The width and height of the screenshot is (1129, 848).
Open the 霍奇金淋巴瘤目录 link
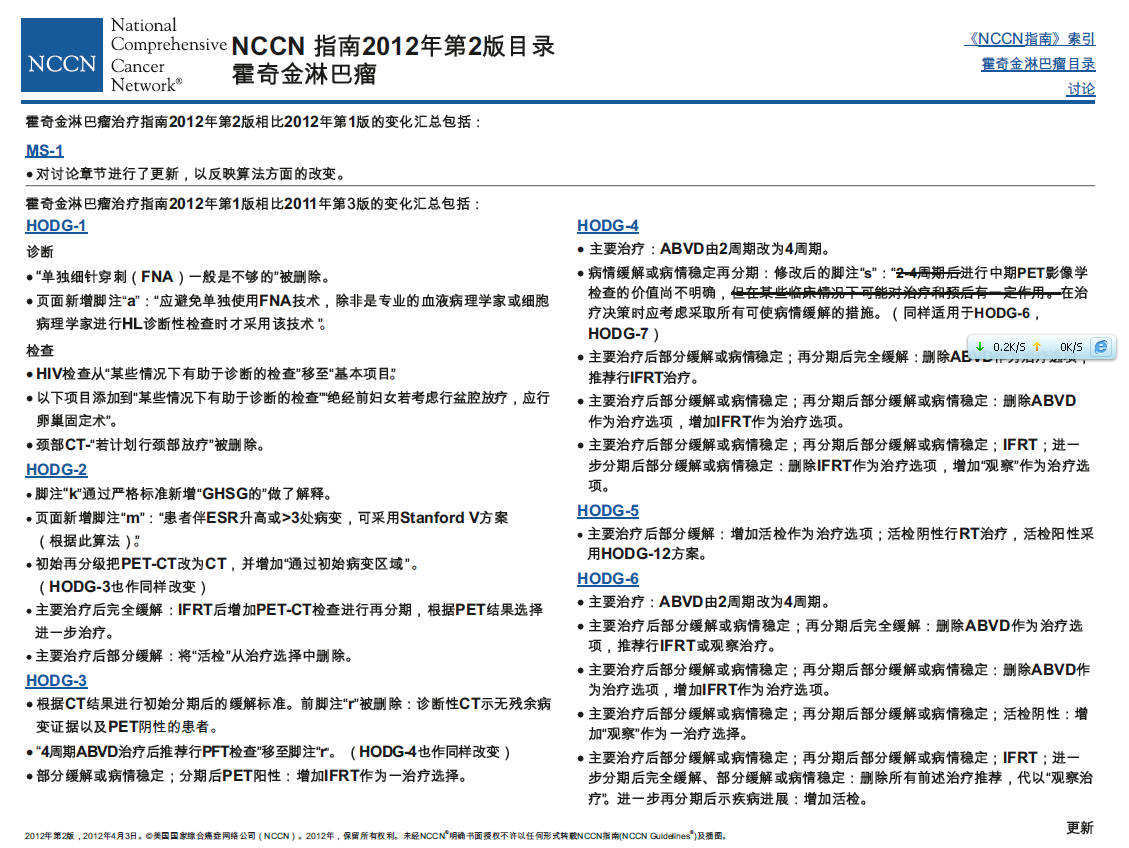[1038, 64]
